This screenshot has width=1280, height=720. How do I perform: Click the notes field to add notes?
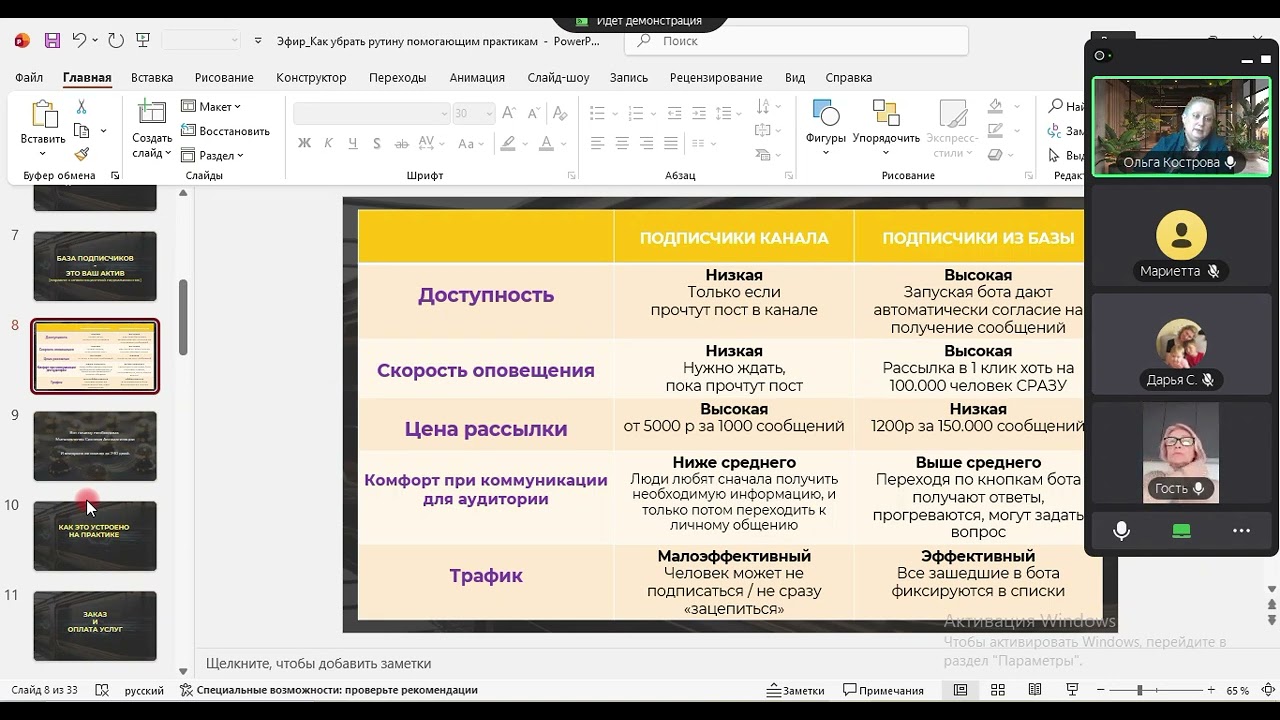pyautogui.click(x=640, y=663)
